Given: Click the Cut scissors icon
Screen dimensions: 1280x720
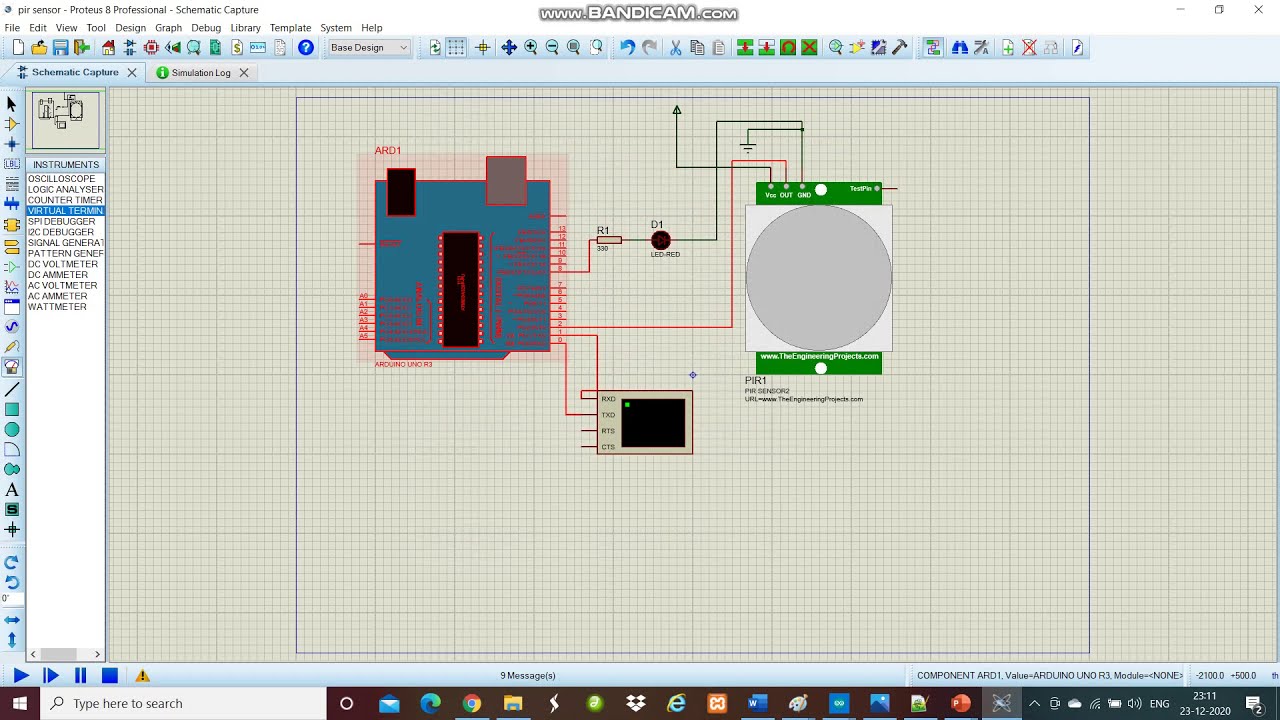Looking at the screenshot, I should [675, 48].
